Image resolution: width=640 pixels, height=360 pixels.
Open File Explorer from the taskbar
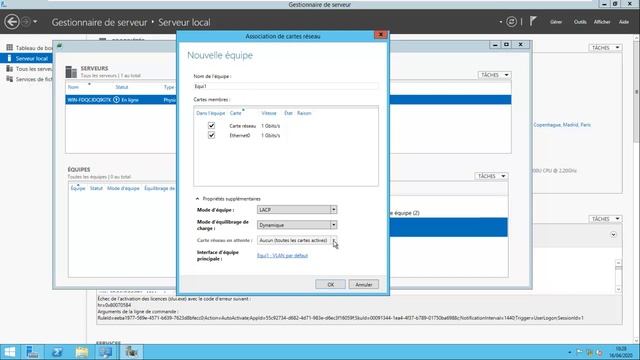point(82,352)
